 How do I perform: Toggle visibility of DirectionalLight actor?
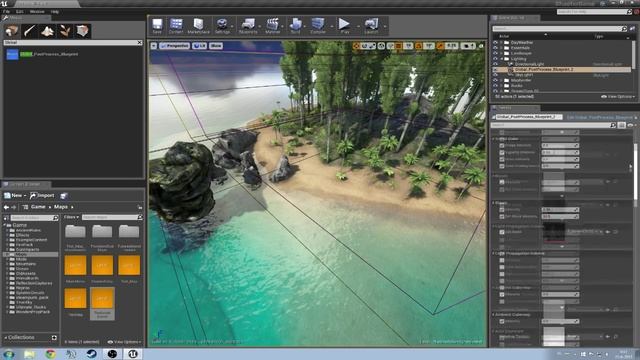pos(496,64)
